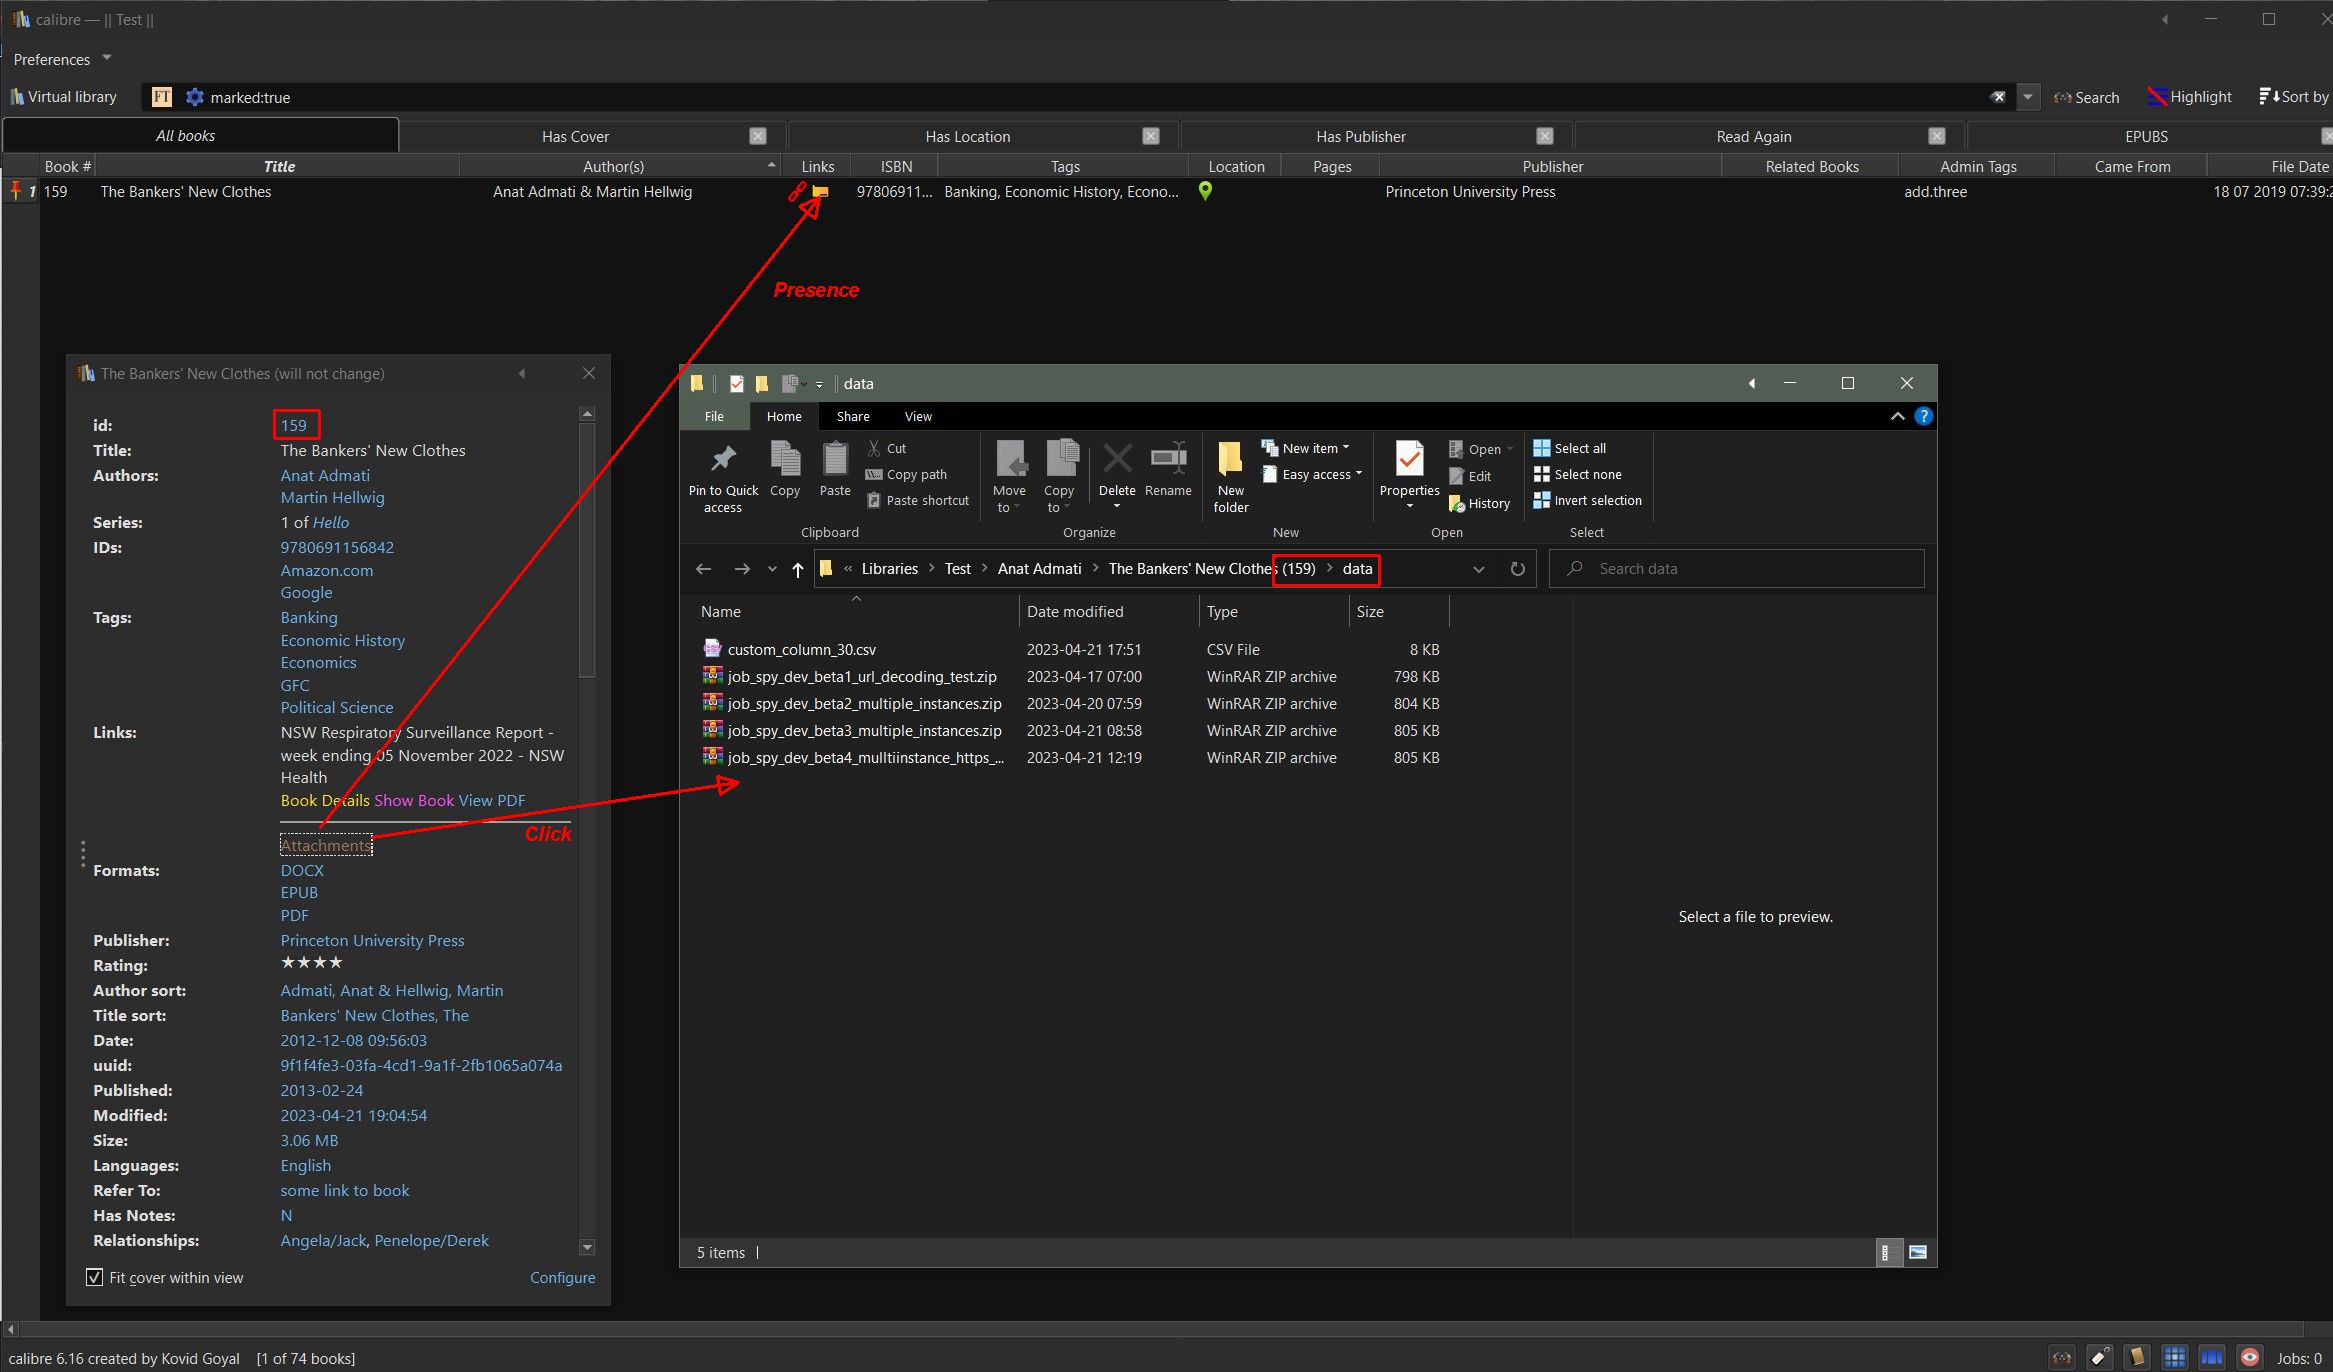The height and width of the screenshot is (1372, 2333).
Task: Open advanced search gear icon
Action: (x=194, y=97)
